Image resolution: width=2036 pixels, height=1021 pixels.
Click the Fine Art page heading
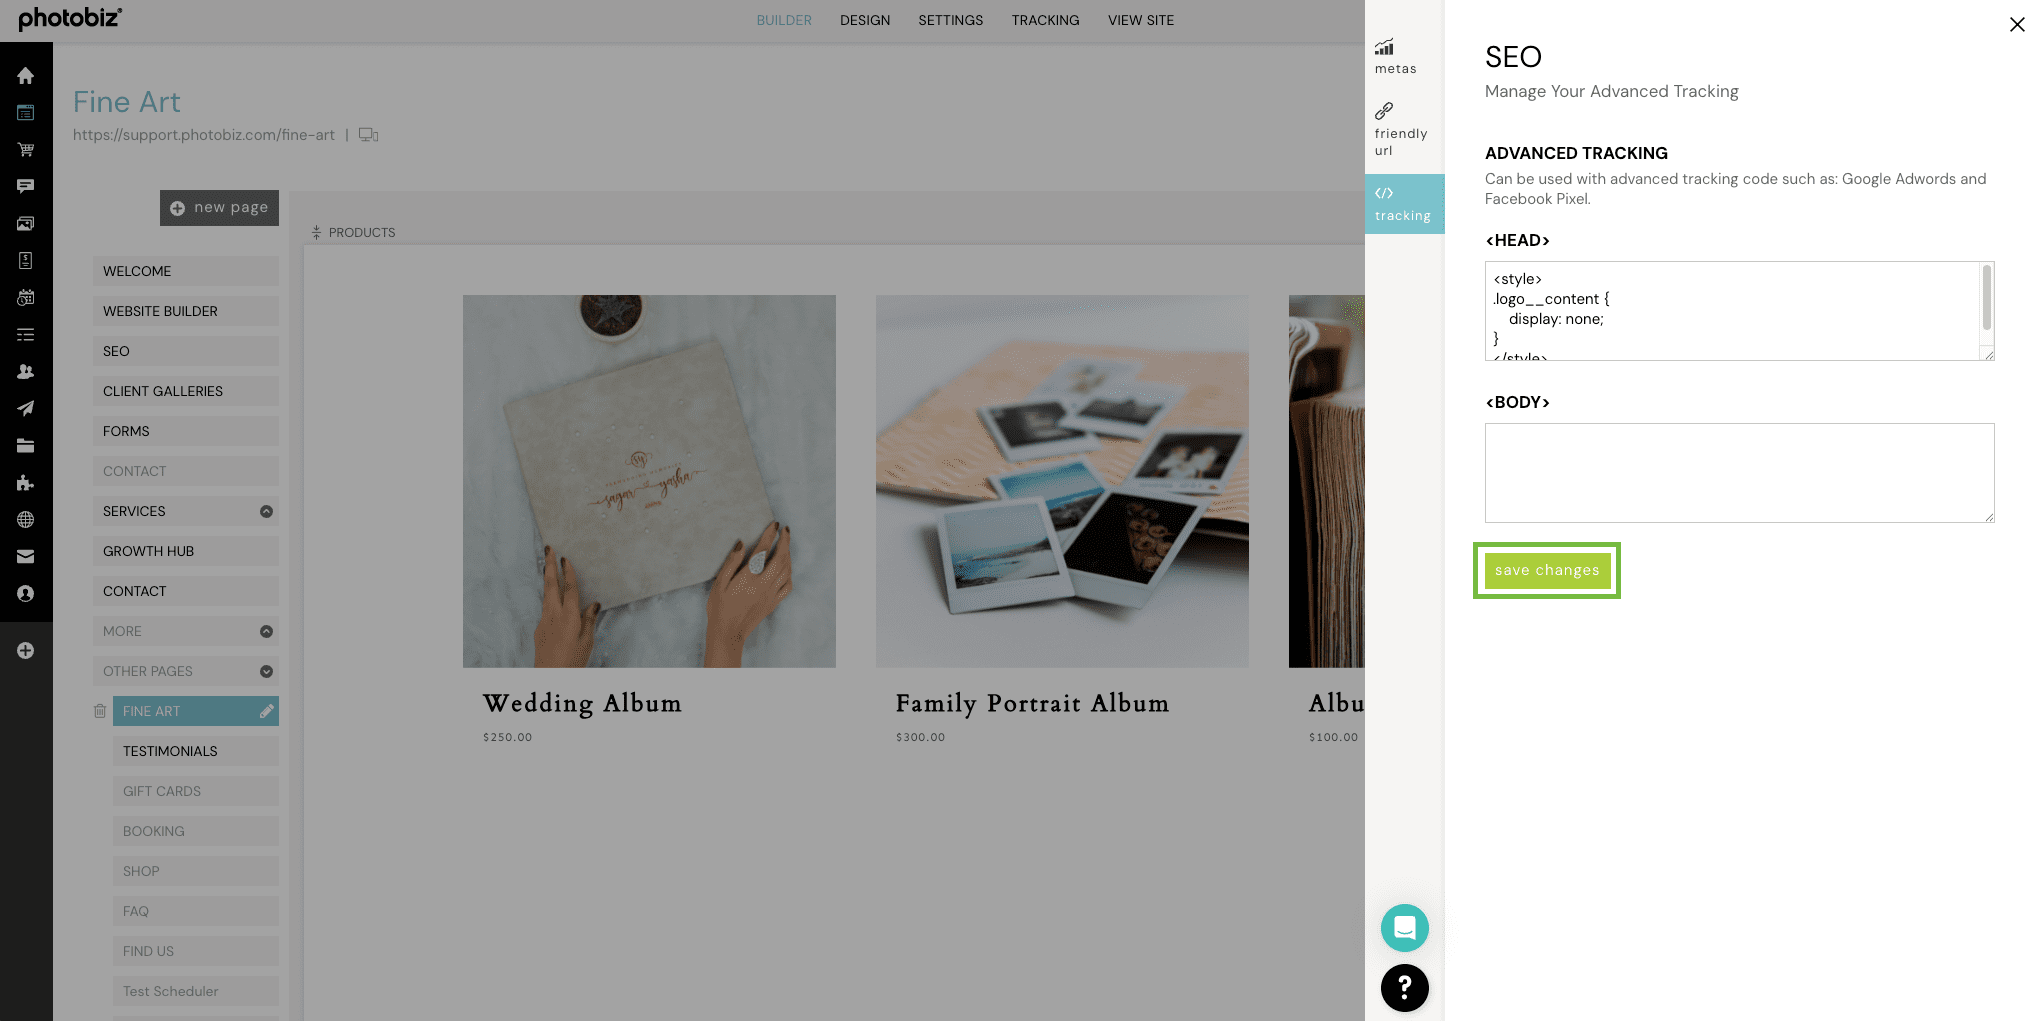pos(127,102)
